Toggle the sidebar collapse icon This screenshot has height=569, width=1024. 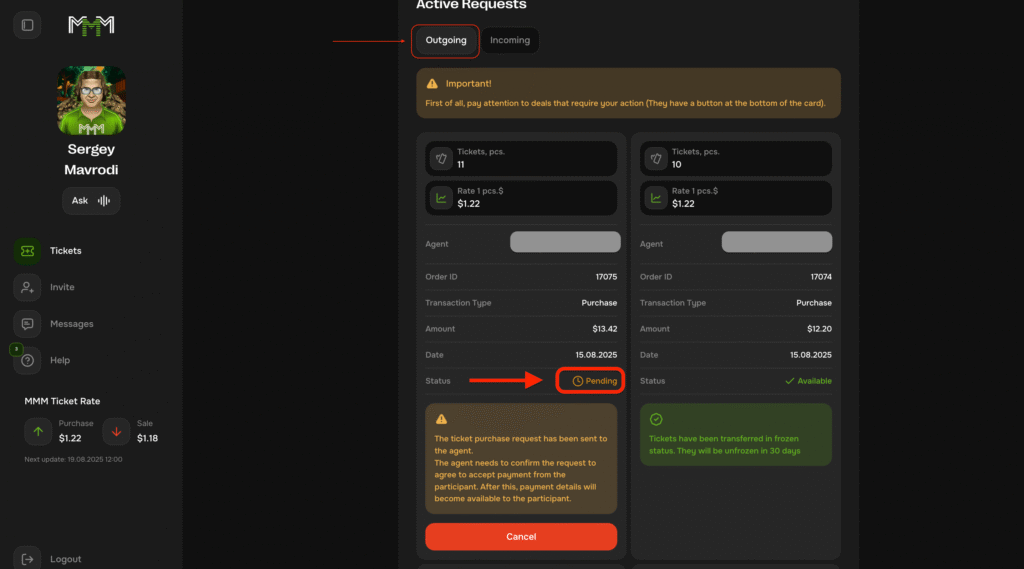click(27, 25)
